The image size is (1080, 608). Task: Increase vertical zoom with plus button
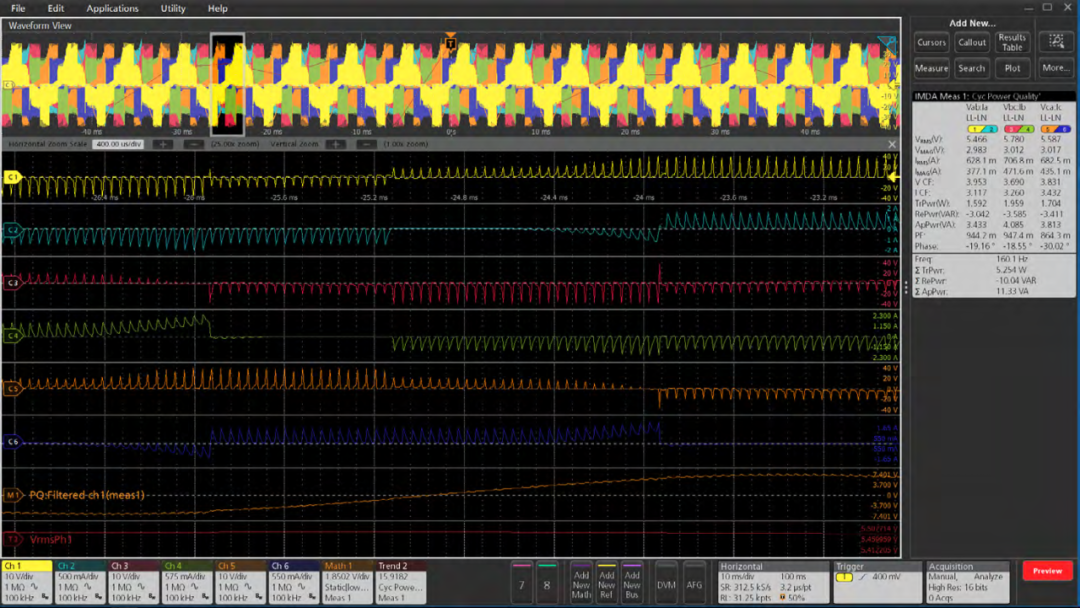[336, 144]
